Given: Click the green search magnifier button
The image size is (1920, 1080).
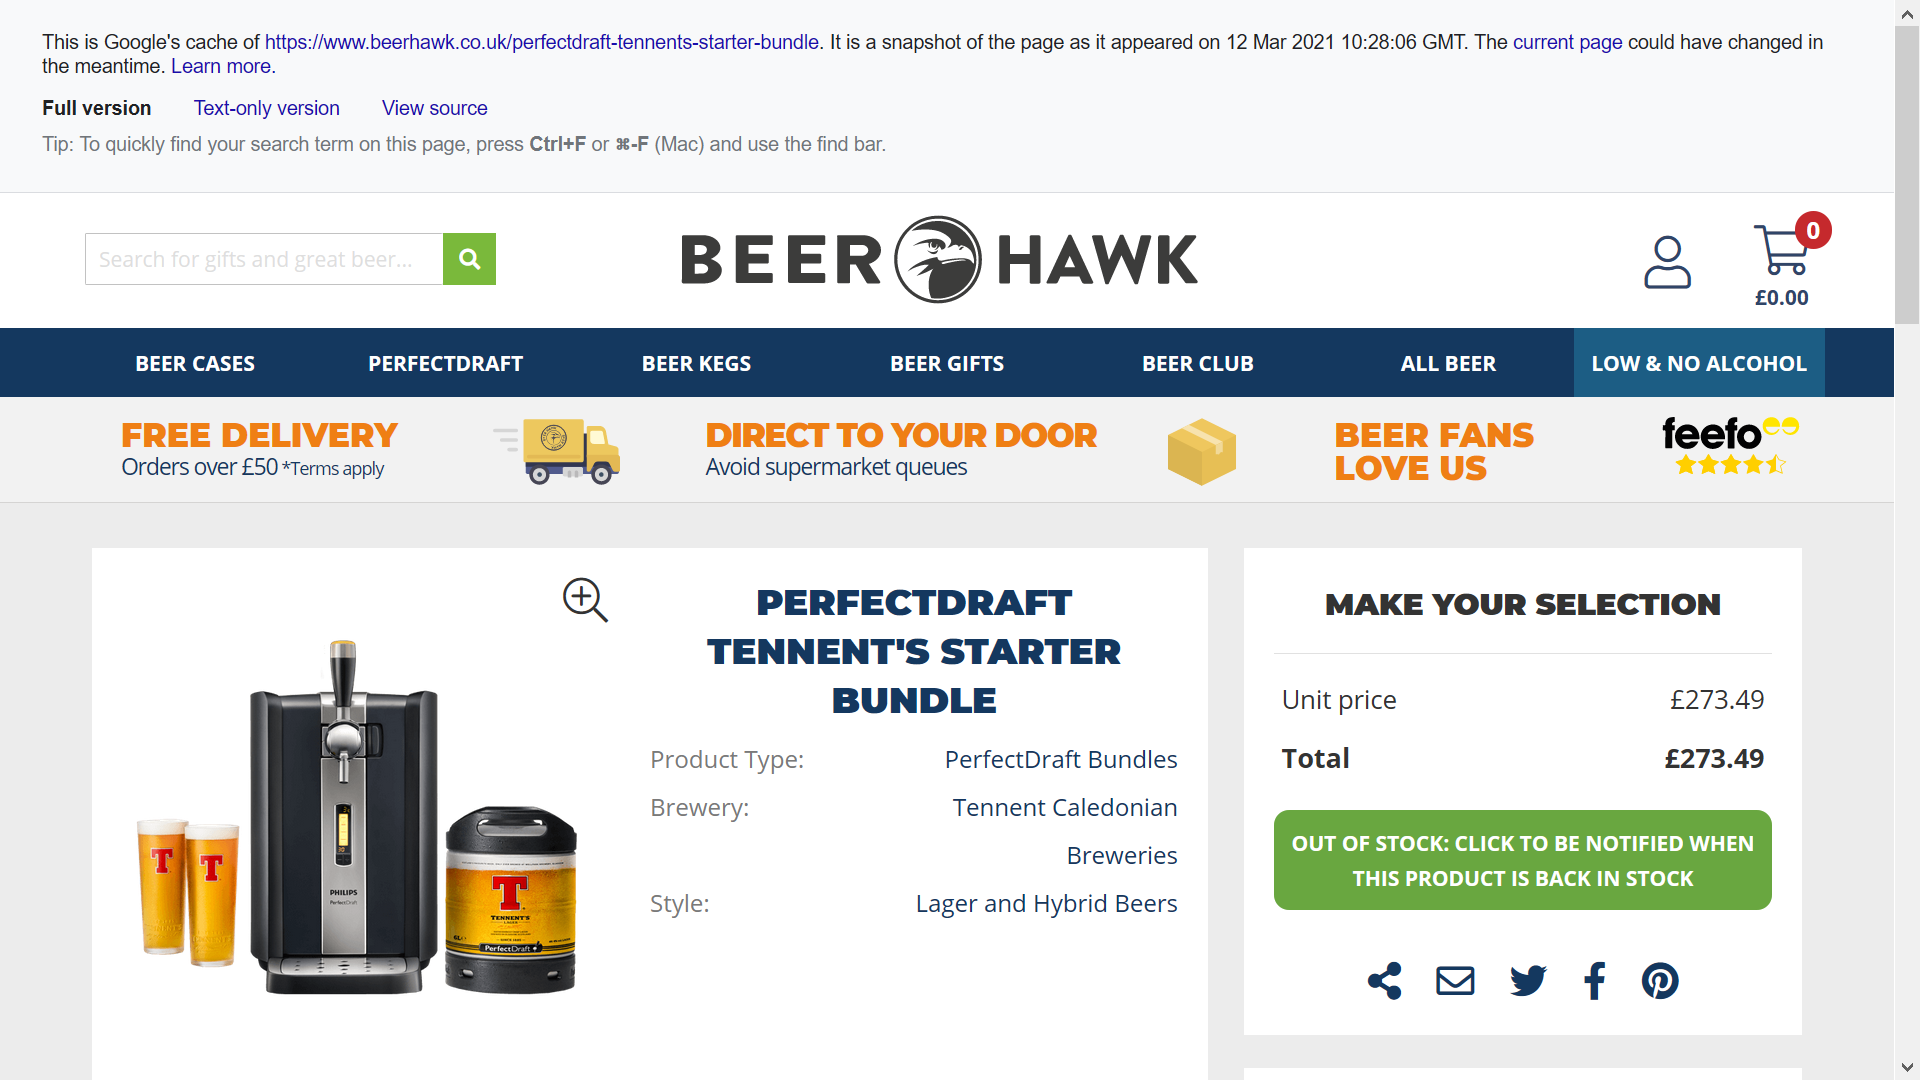Looking at the screenshot, I should 469,259.
